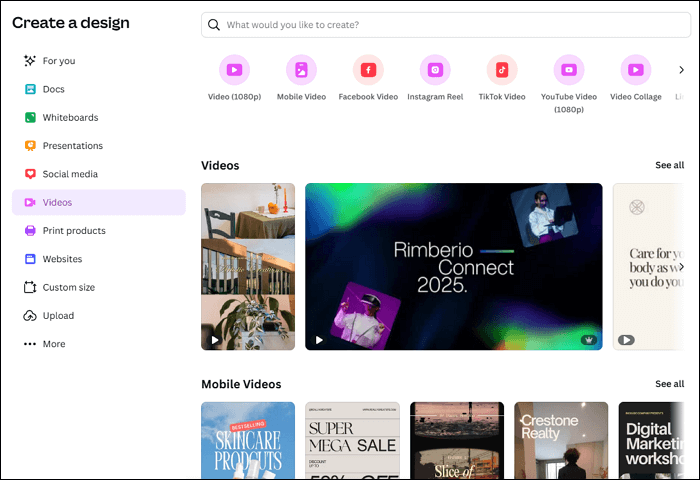Open the Rimberio Connect 2025 video template

click(x=453, y=267)
